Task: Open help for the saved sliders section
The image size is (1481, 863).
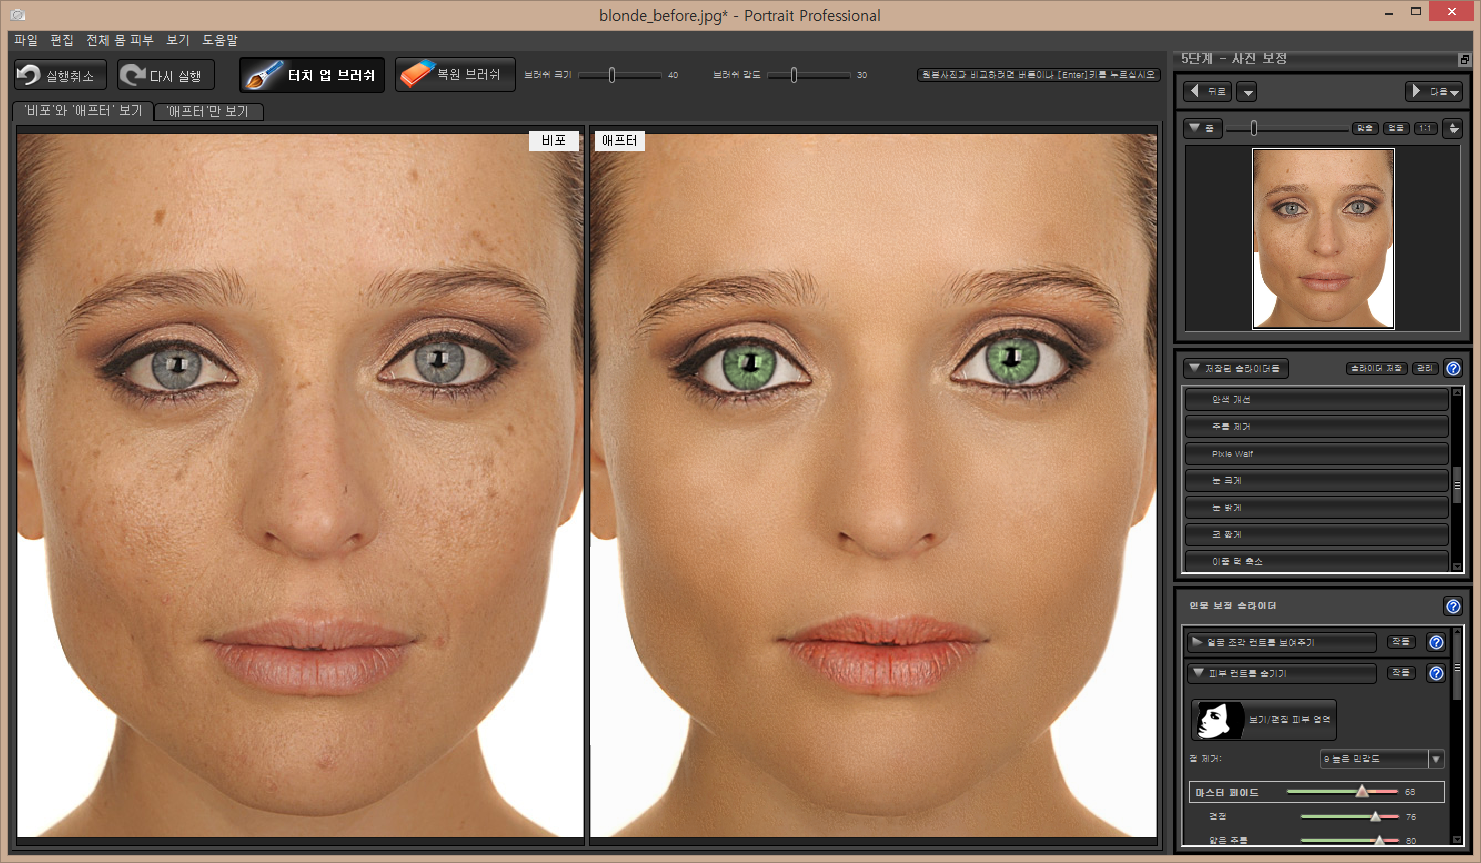Action: (x=1454, y=368)
